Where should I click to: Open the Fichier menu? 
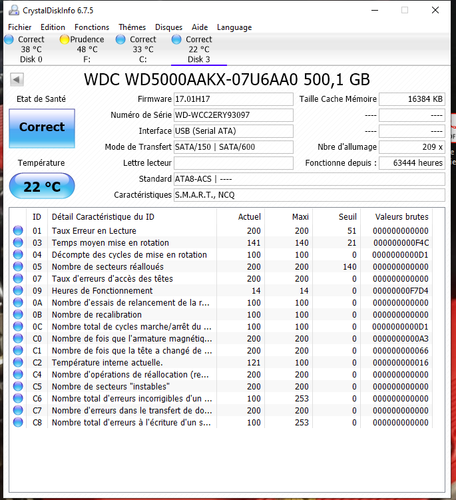pos(20,27)
